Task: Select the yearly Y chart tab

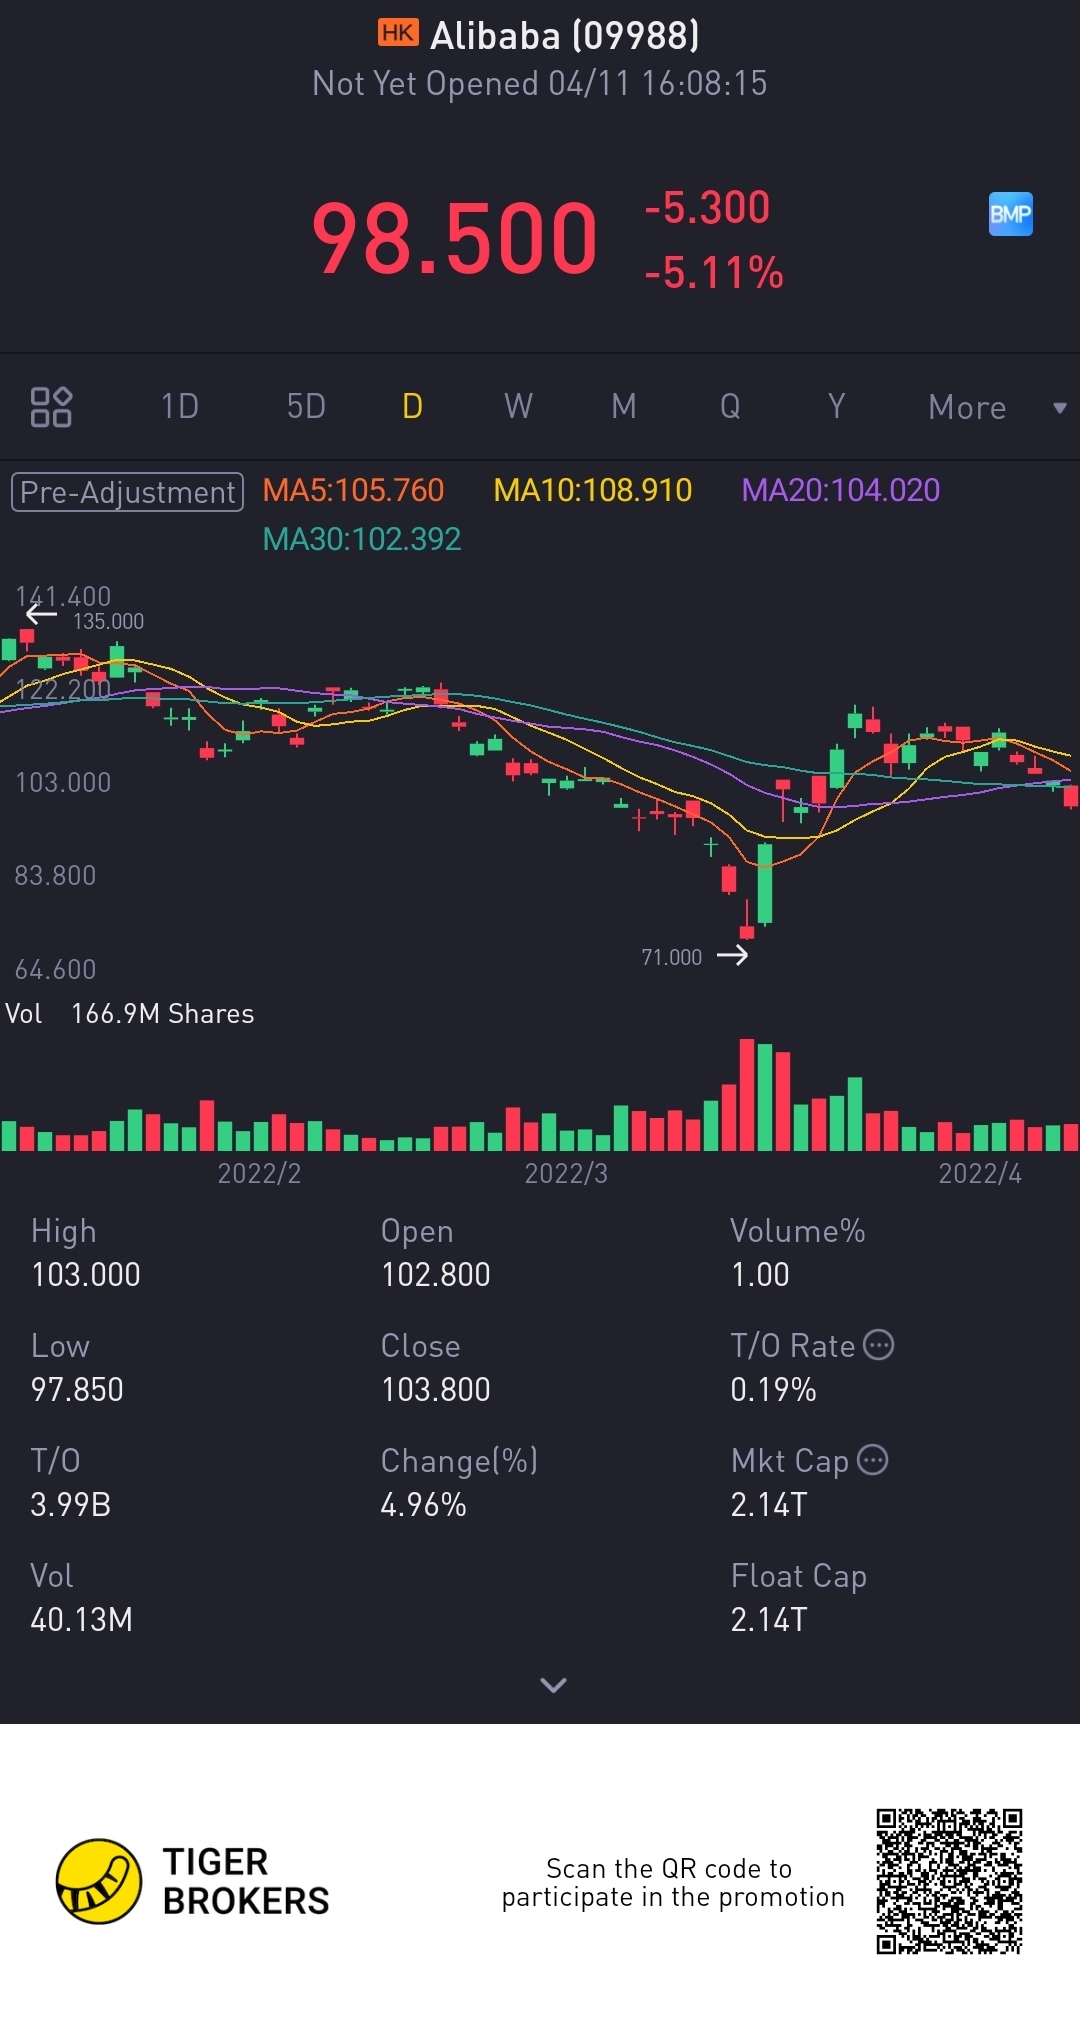Action: (836, 407)
